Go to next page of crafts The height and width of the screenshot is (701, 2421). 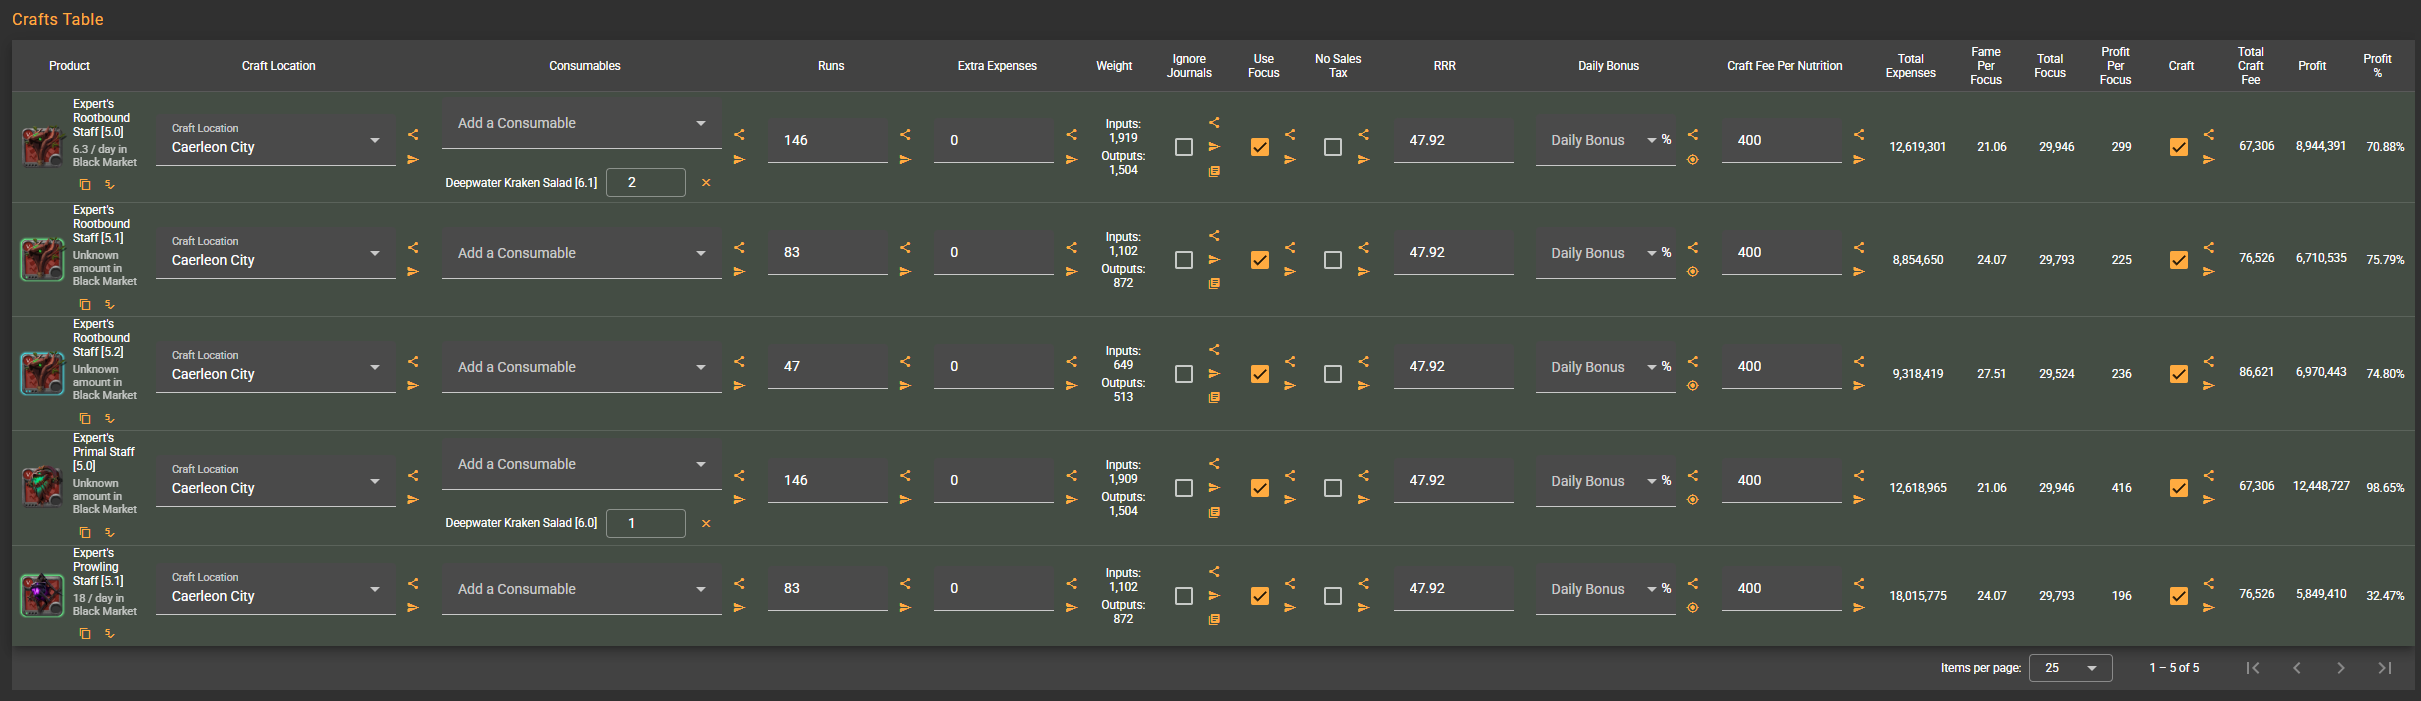(x=2340, y=668)
